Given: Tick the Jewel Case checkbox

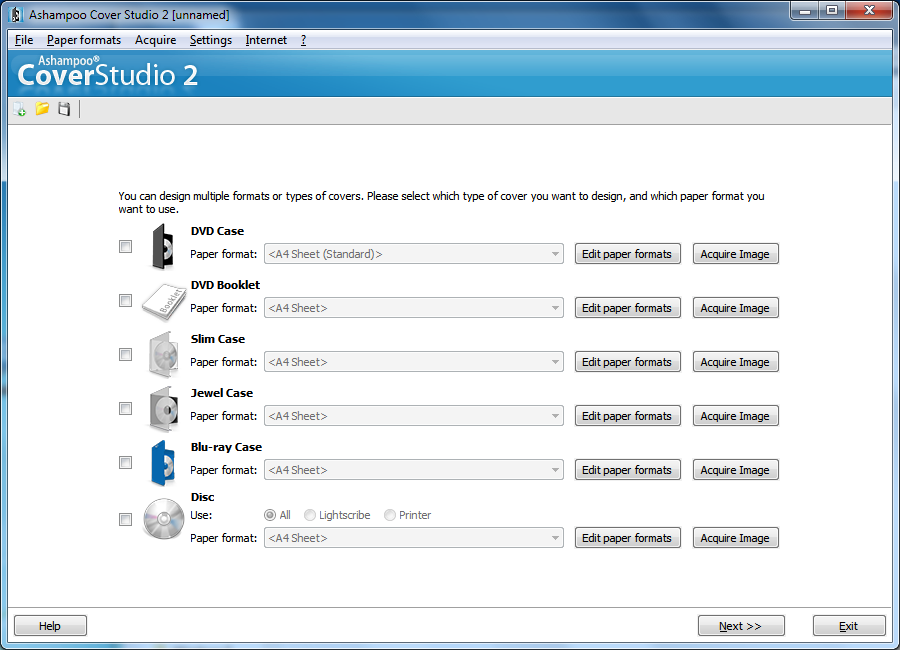Looking at the screenshot, I should (125, 408).
